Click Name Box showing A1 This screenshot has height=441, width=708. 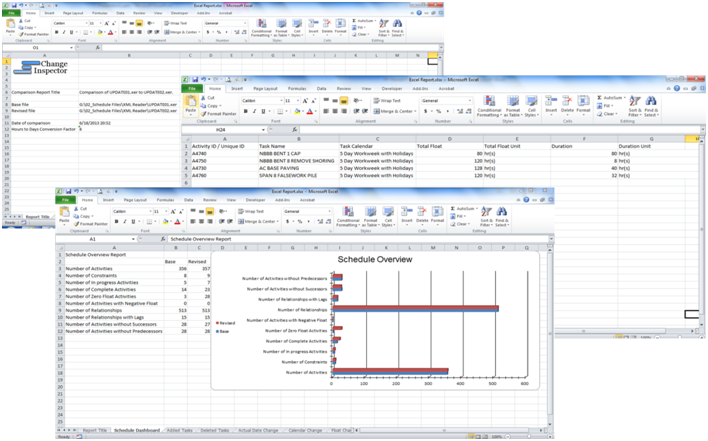(93, 239)
